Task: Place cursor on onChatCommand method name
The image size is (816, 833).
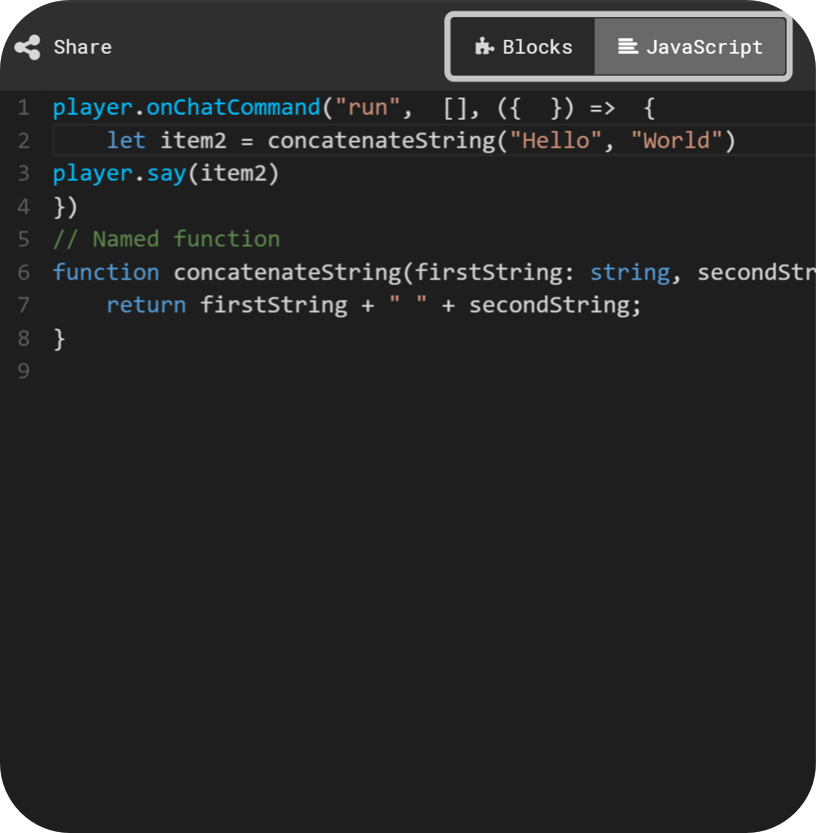Action: point(232,108)
